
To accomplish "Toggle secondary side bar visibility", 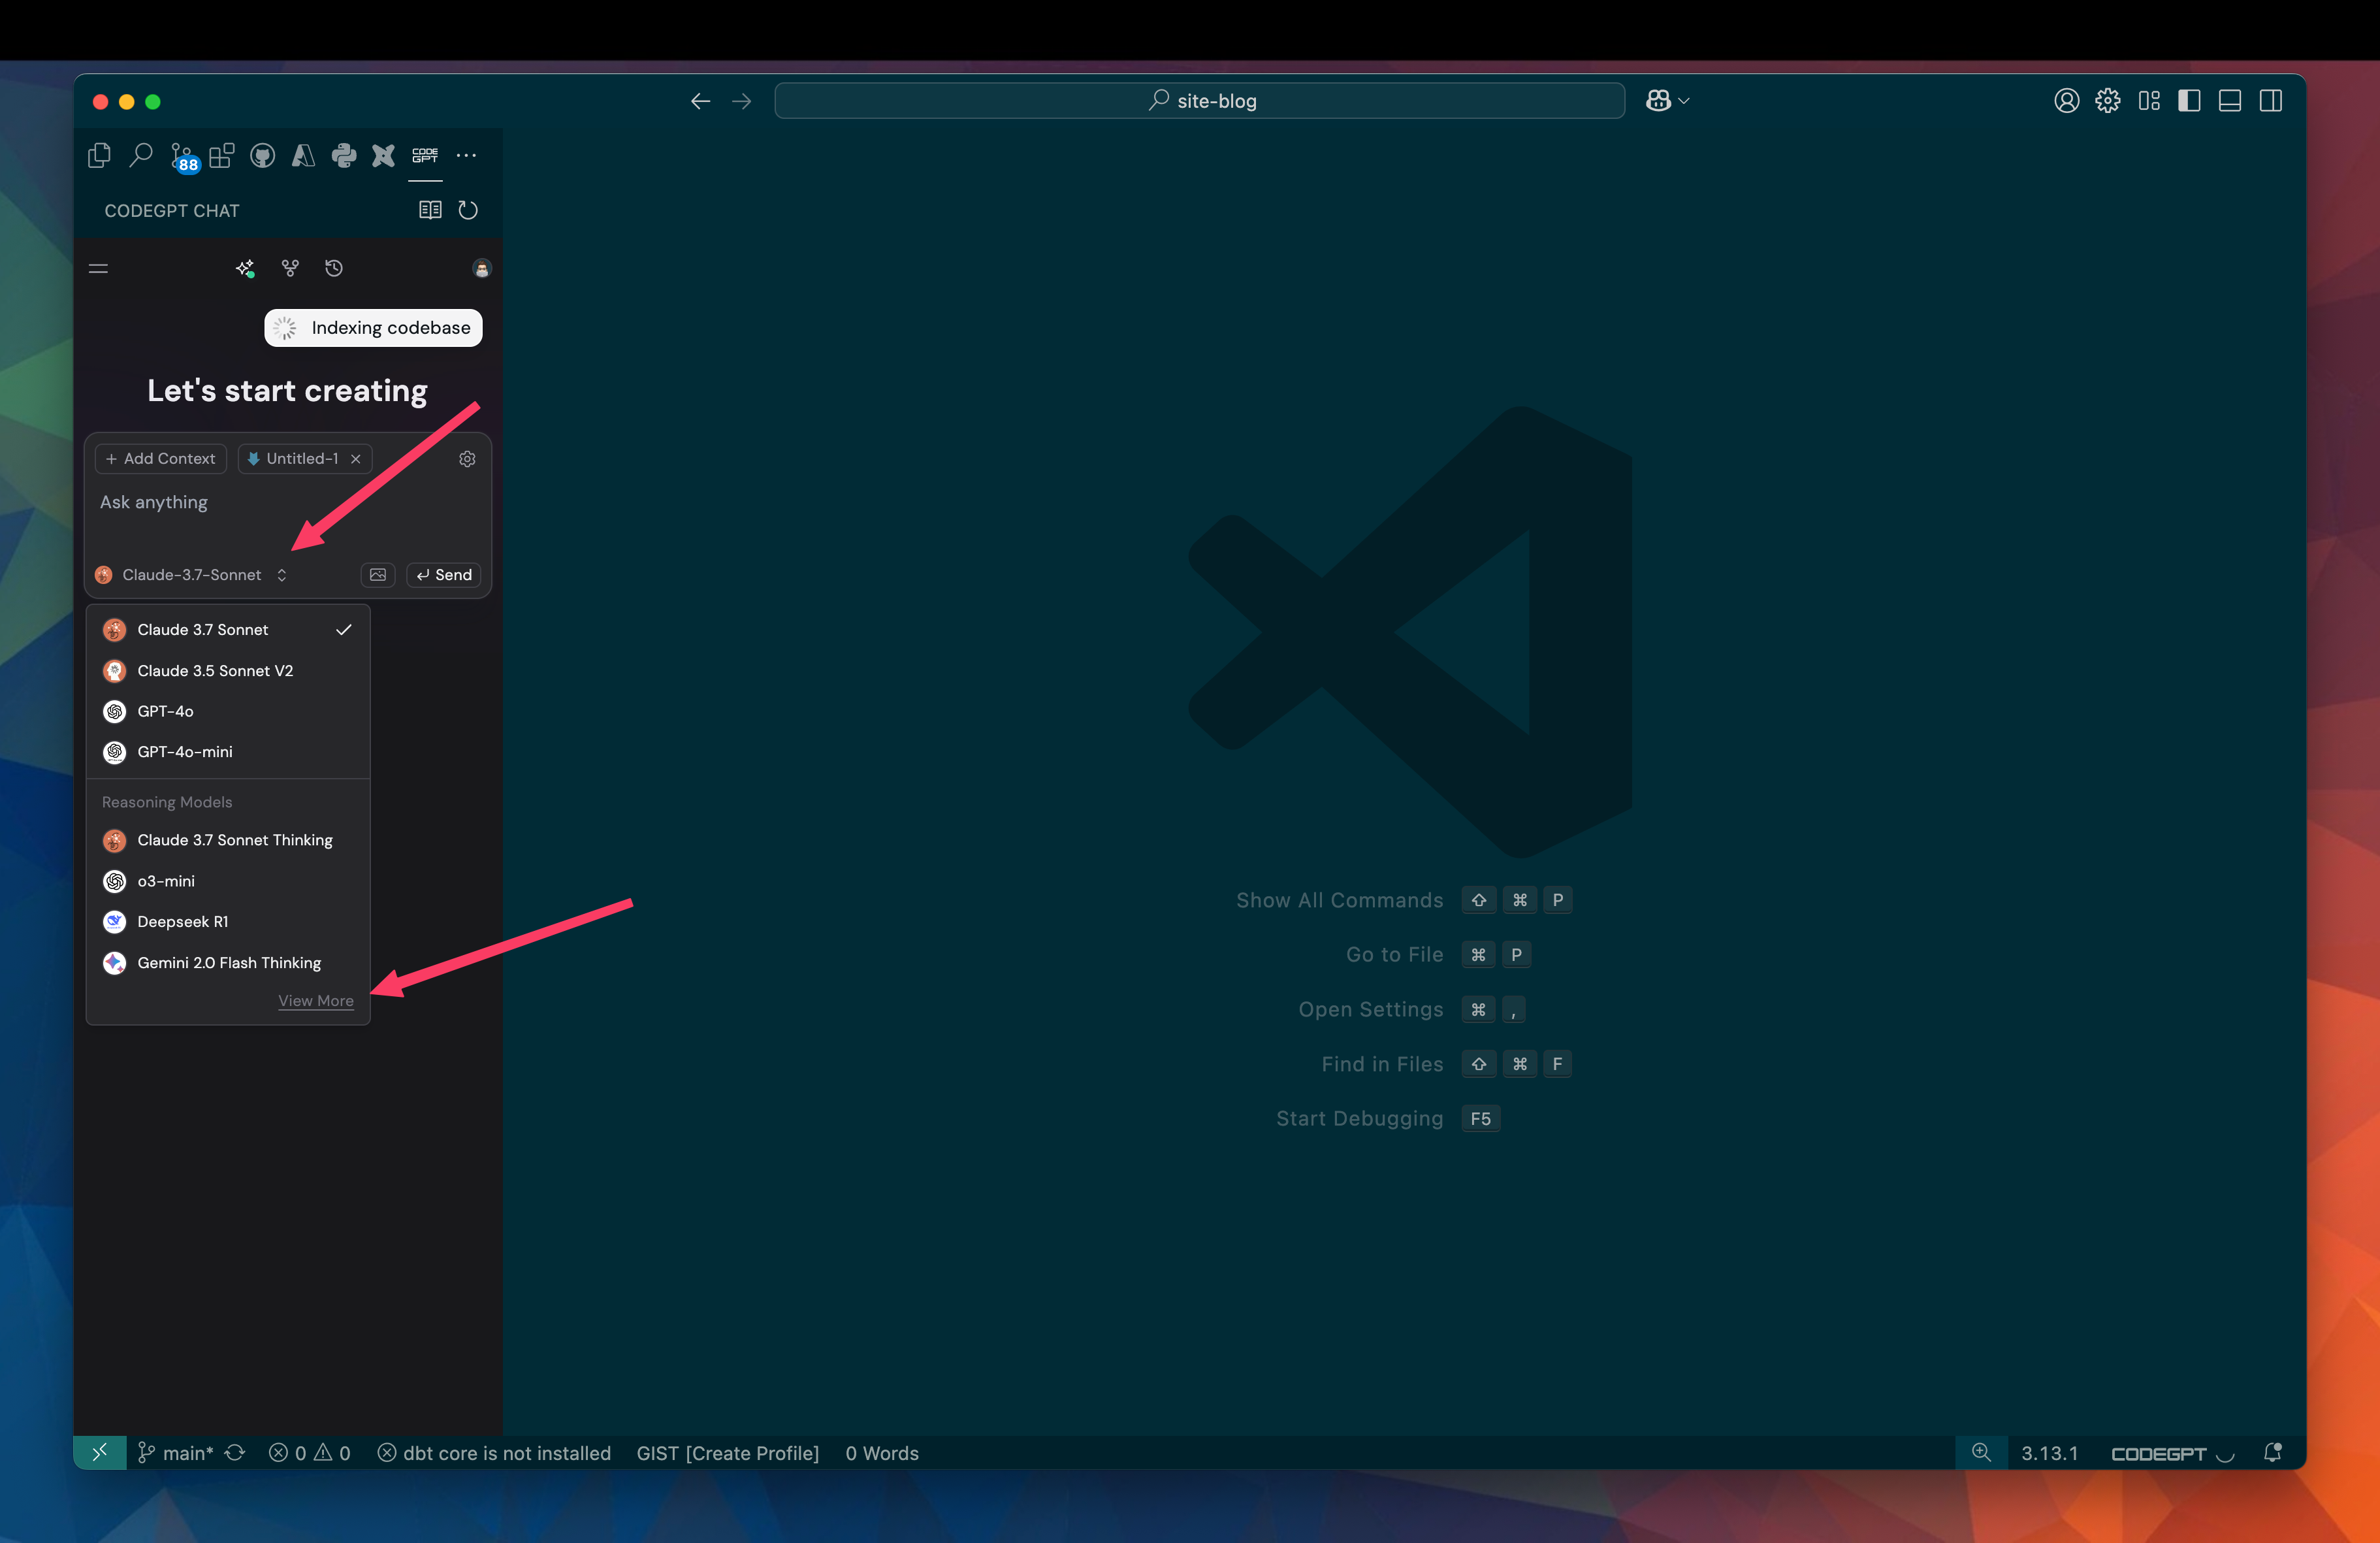I will coord(2271,101).
